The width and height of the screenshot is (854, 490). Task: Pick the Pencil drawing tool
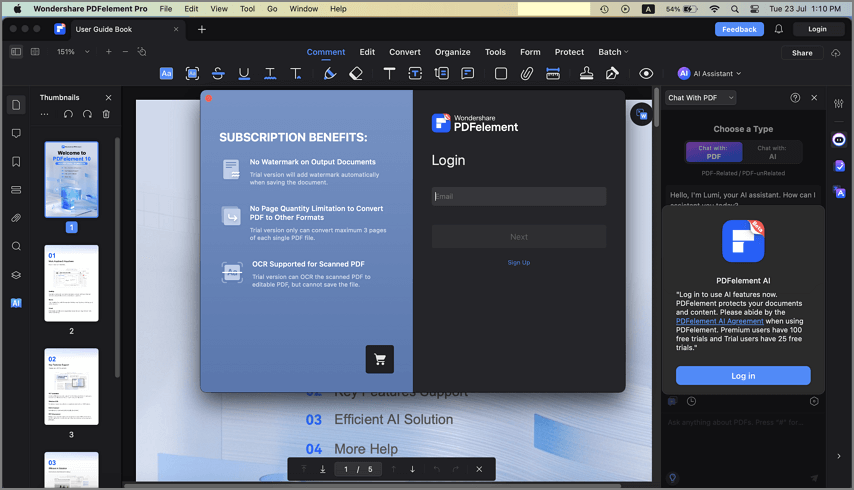tap(330, 74)
